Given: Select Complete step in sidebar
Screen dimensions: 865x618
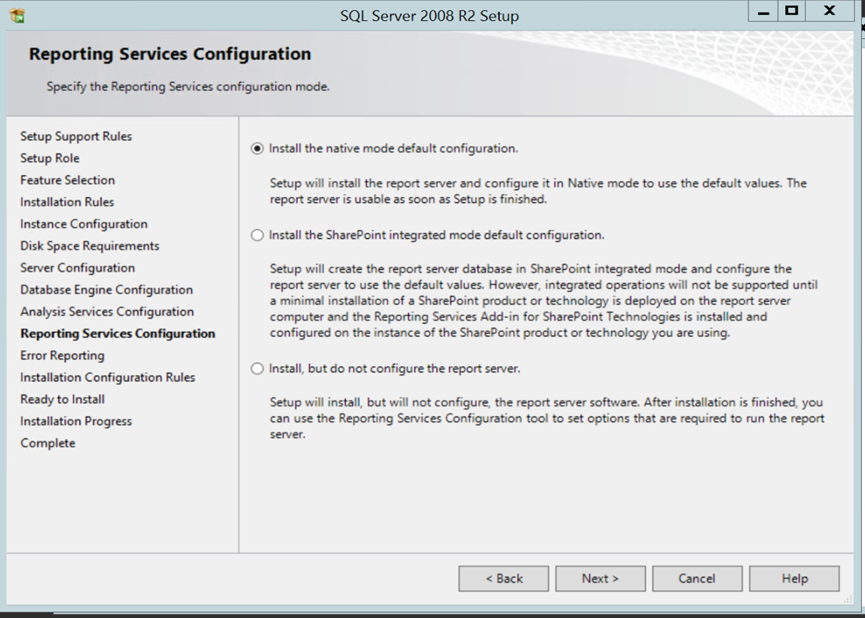Looking at the screenshot, I should pyautogui.click(x=48, y=443).
